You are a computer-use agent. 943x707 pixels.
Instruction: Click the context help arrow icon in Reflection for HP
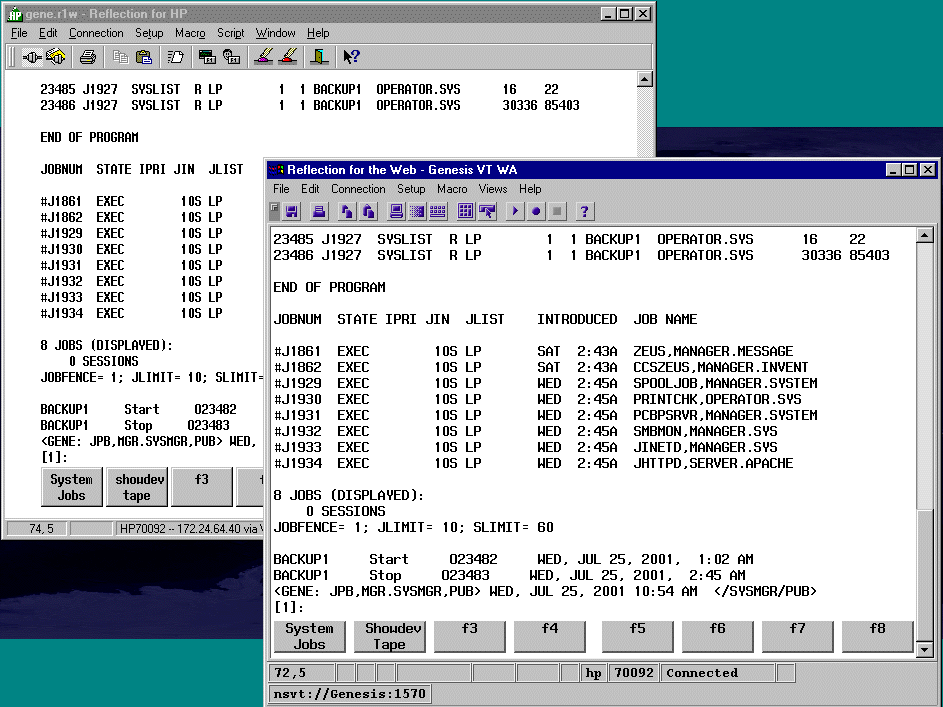[351, 57]
